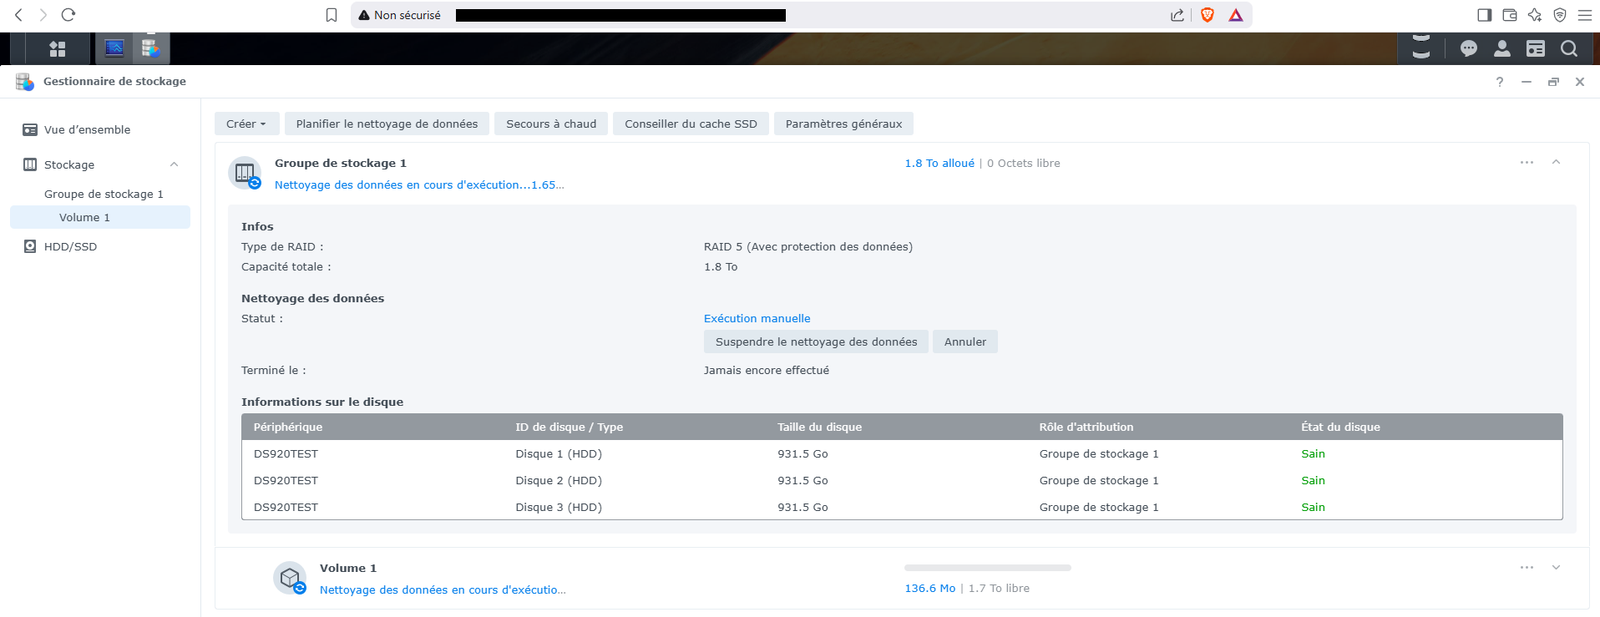Open the upload queue stack icon
Image resolution: width=1600 pixels, height=617 pixels.
(1421, 48)
